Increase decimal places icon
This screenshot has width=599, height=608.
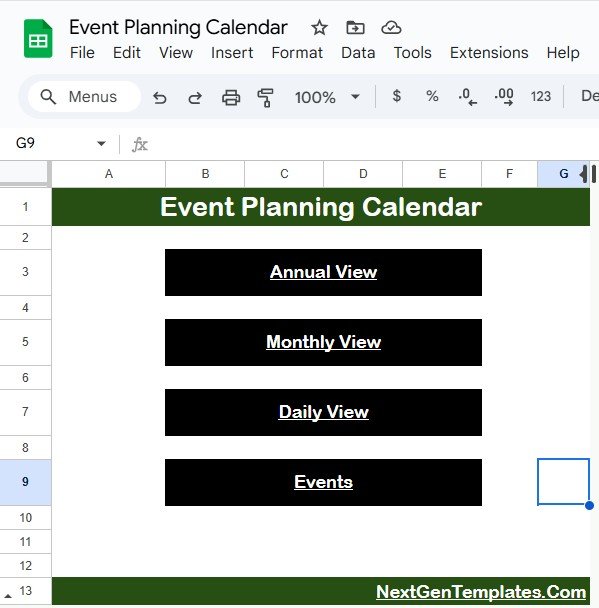504,97
